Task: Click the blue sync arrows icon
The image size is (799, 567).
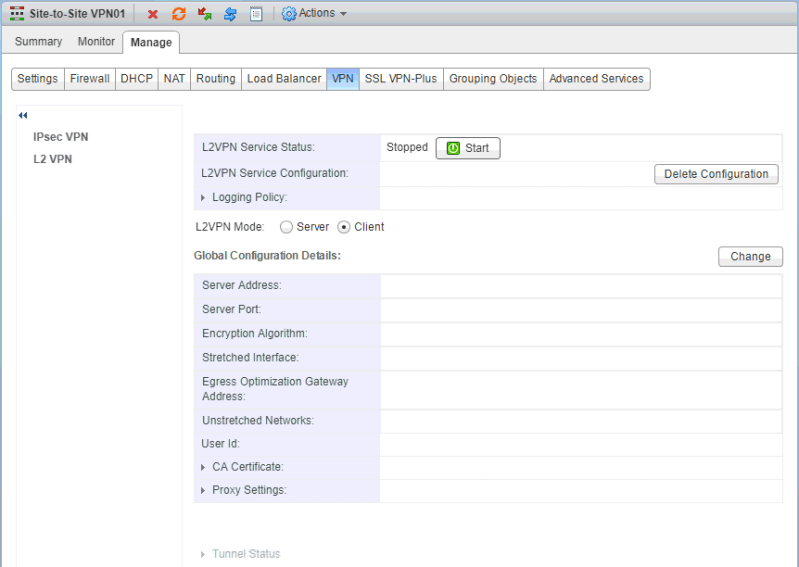Action: 230,14
